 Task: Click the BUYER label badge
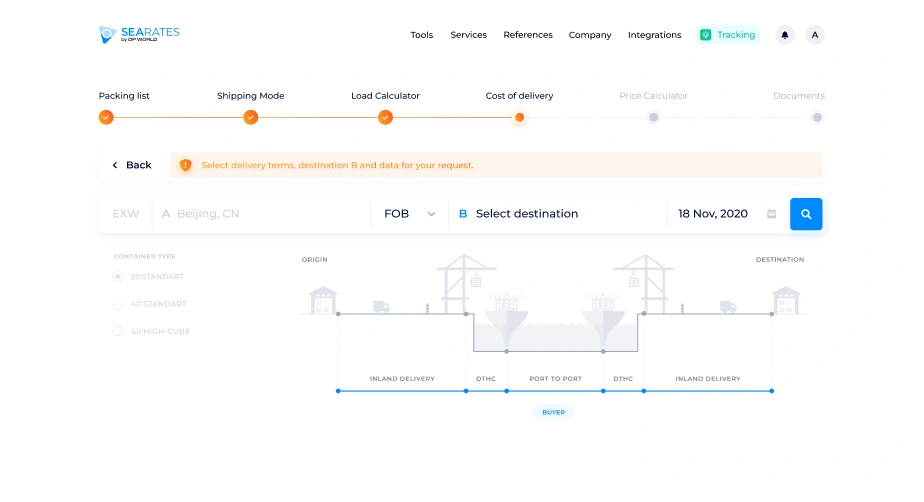click(553, 412)
